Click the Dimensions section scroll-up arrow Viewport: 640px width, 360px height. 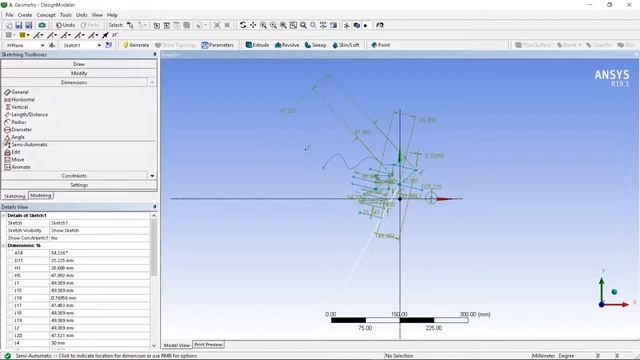[x=152, y=82]
